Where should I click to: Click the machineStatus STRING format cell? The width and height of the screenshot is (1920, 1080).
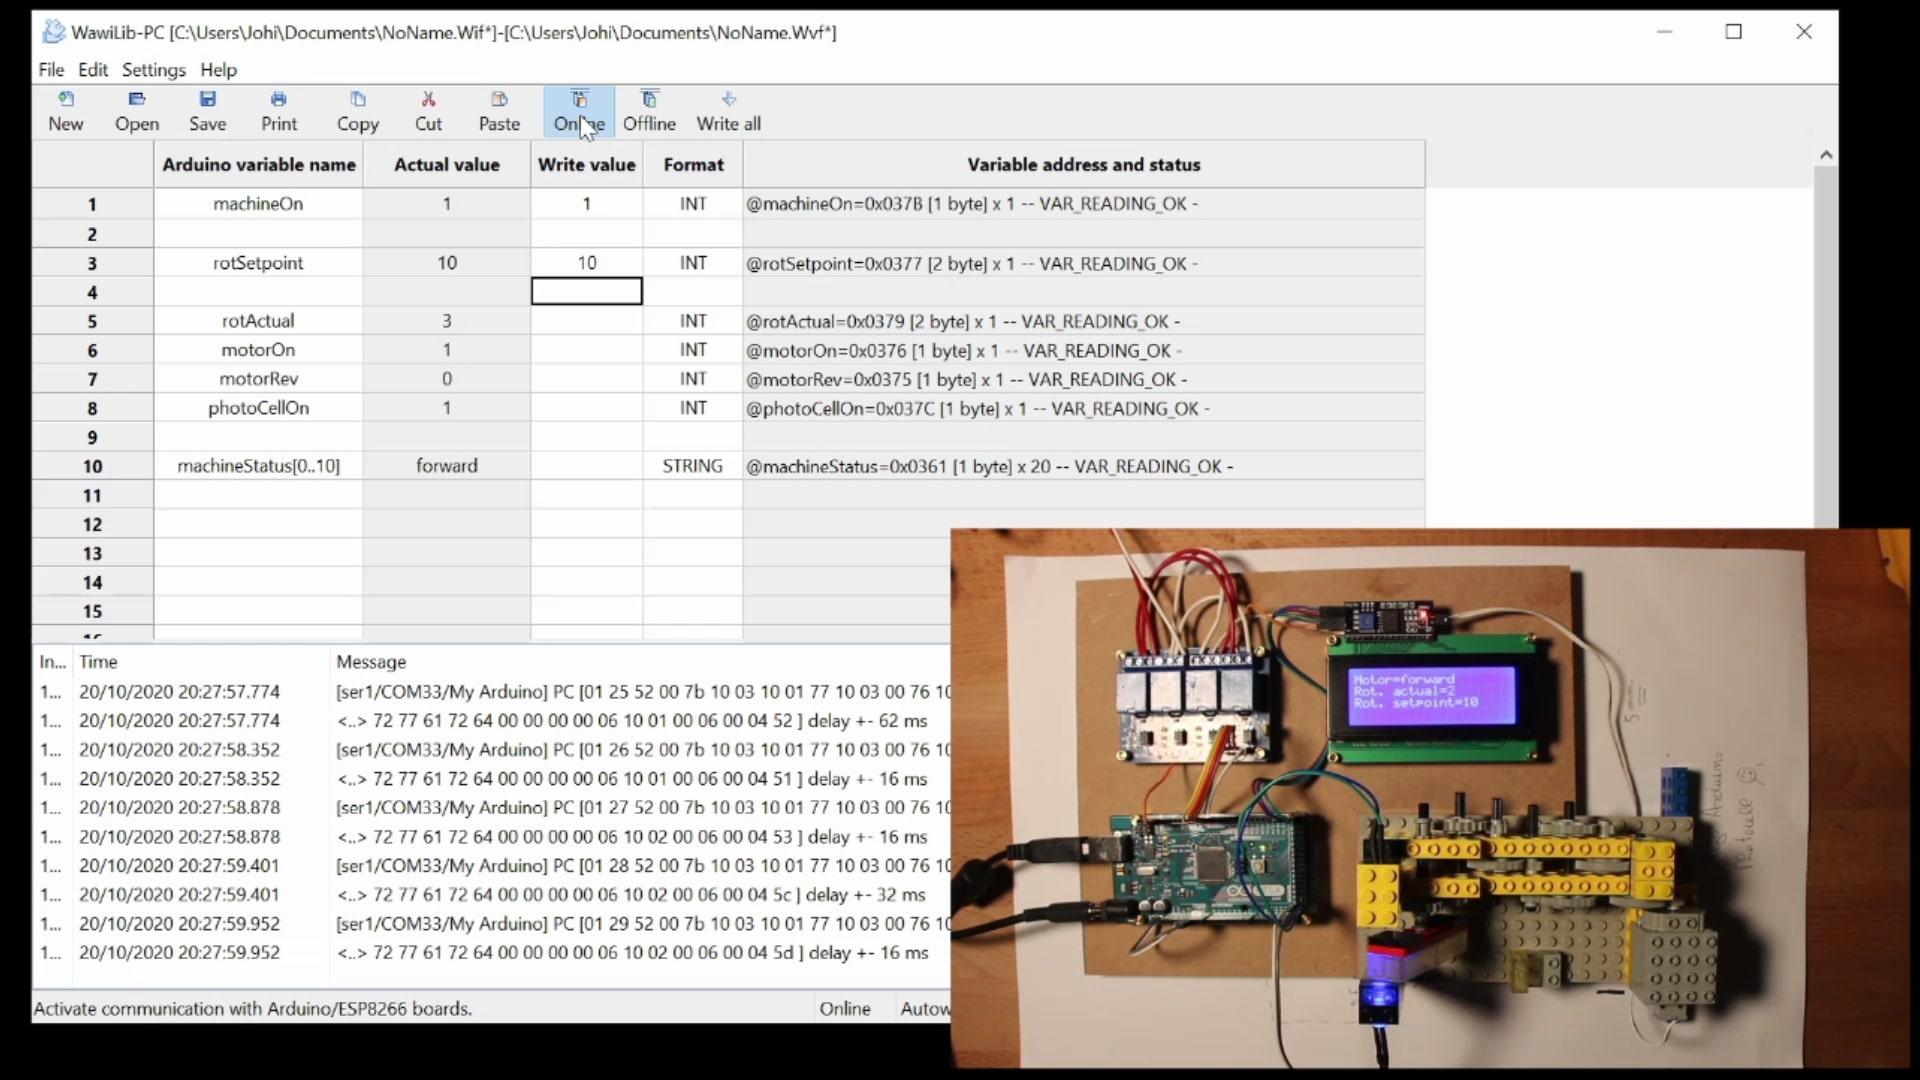point(692,464)
